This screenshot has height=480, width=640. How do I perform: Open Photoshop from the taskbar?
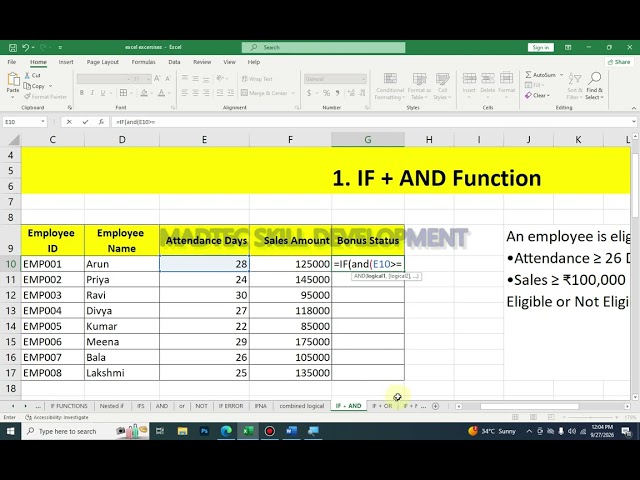(x=204, y=431)
